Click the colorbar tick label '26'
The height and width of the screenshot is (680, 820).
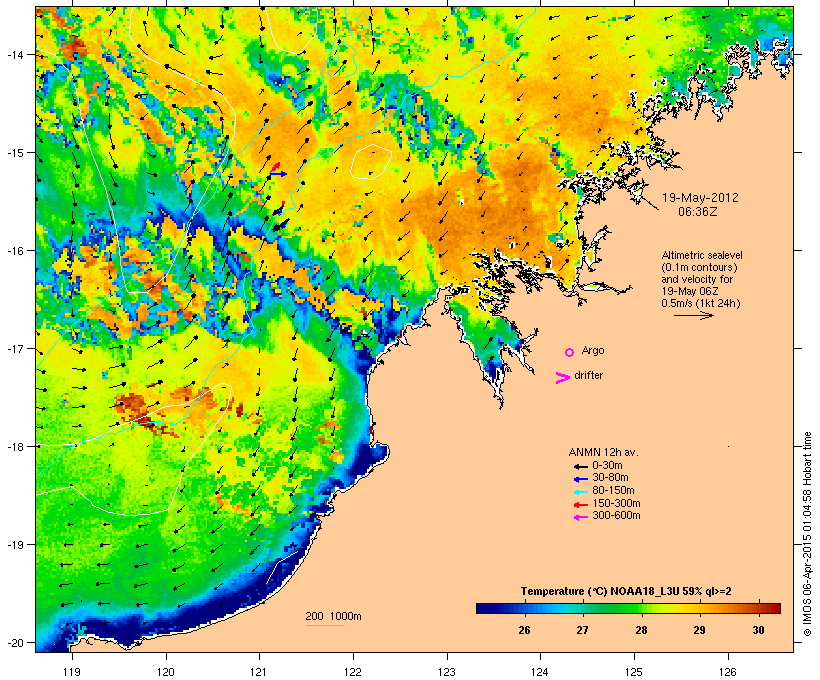[524, 630]
